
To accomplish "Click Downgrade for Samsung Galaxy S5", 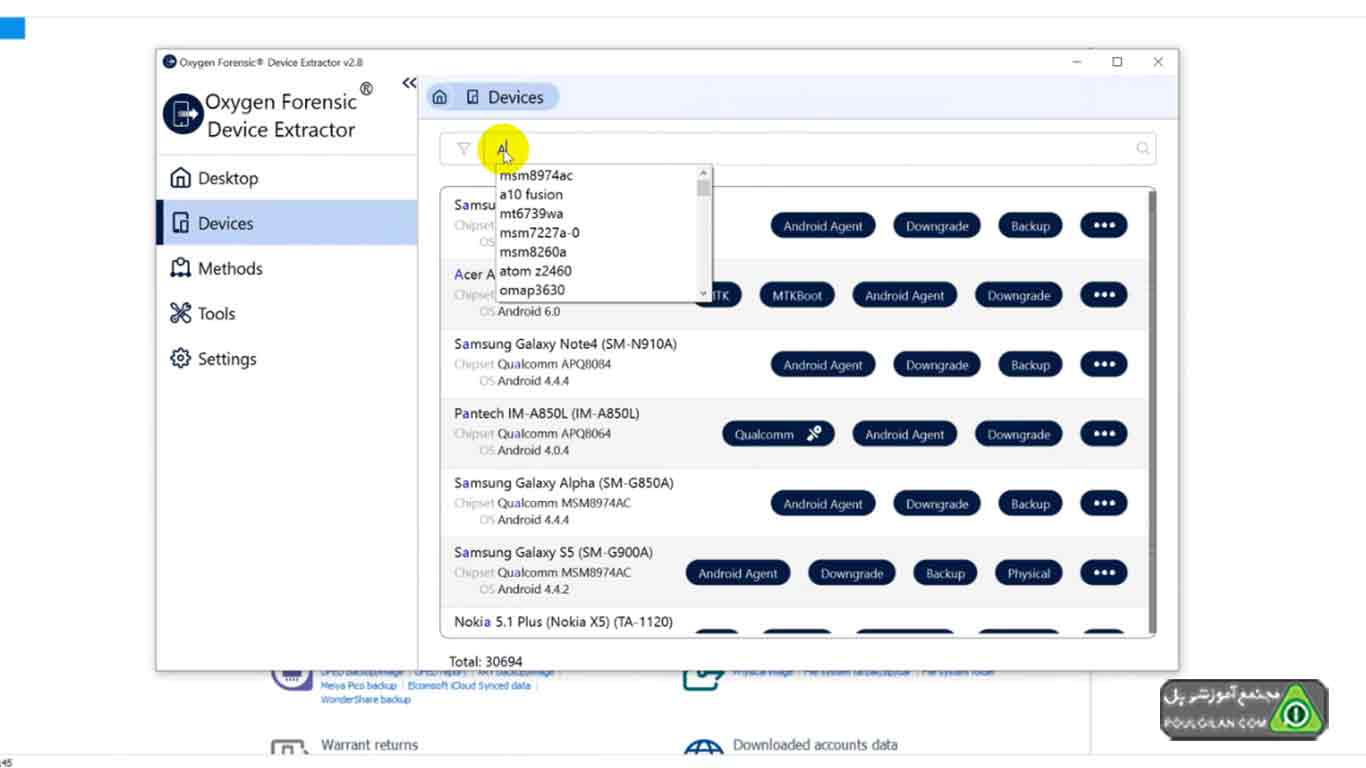I will click(852, 573).
